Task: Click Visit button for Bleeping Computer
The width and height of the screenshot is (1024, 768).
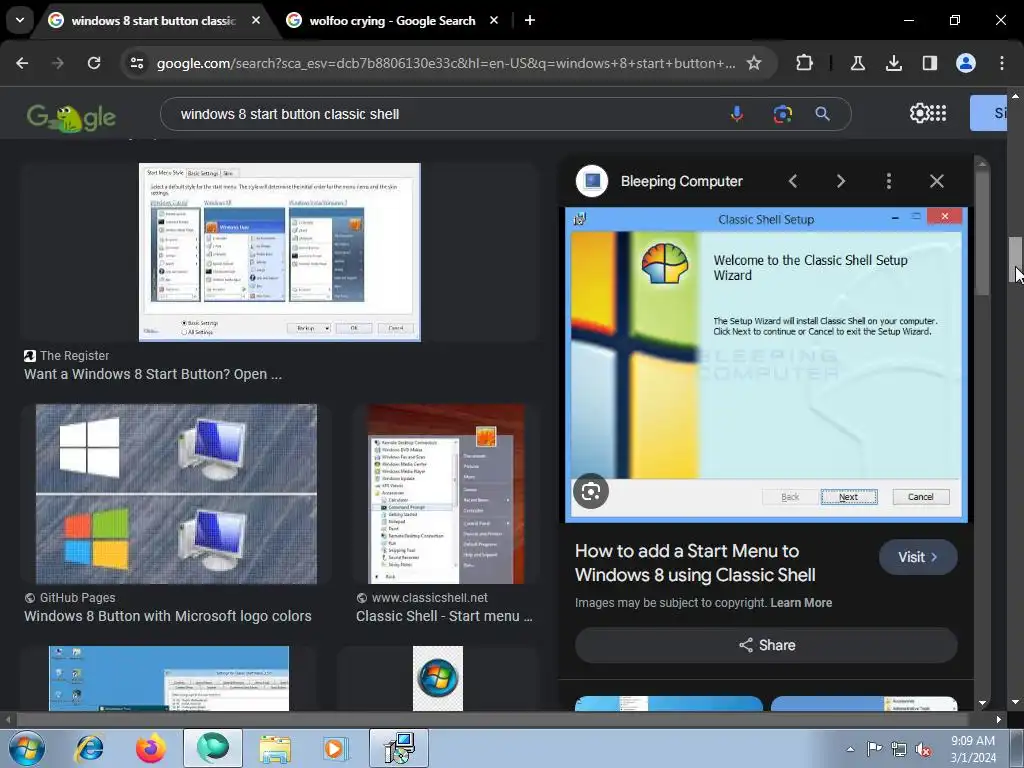Action: (918, 557)
